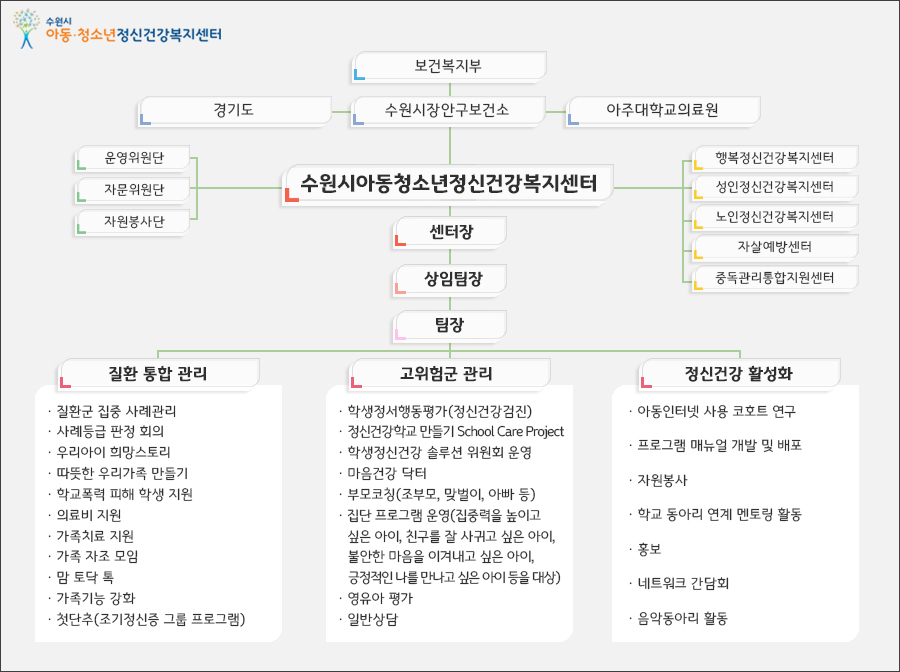
Task: Click 가족 자조 모임 item
Action: coord(94,556)
